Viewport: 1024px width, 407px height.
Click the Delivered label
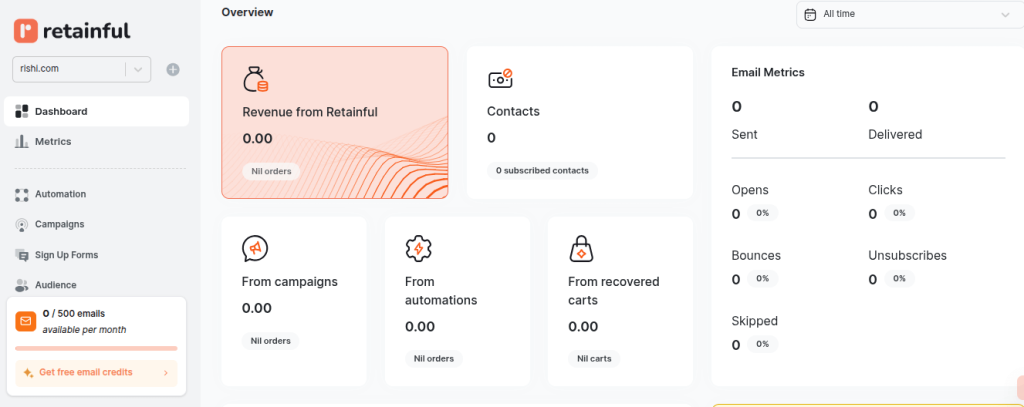pos(895,135)
